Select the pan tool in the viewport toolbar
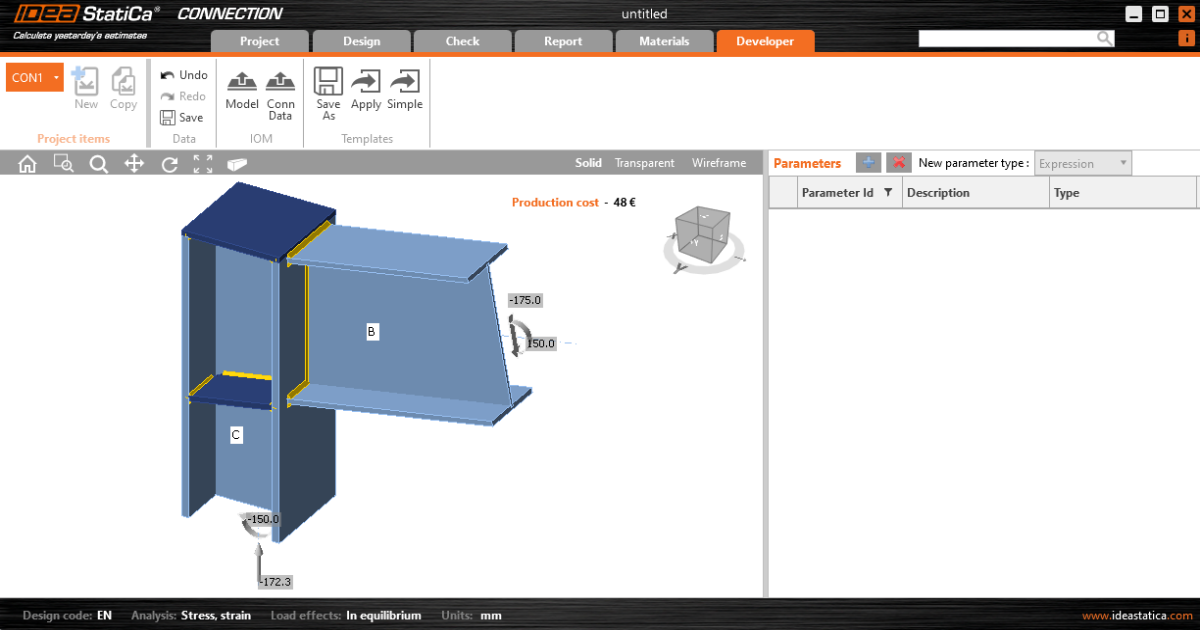1200x630 pixels. click(134, 162)
